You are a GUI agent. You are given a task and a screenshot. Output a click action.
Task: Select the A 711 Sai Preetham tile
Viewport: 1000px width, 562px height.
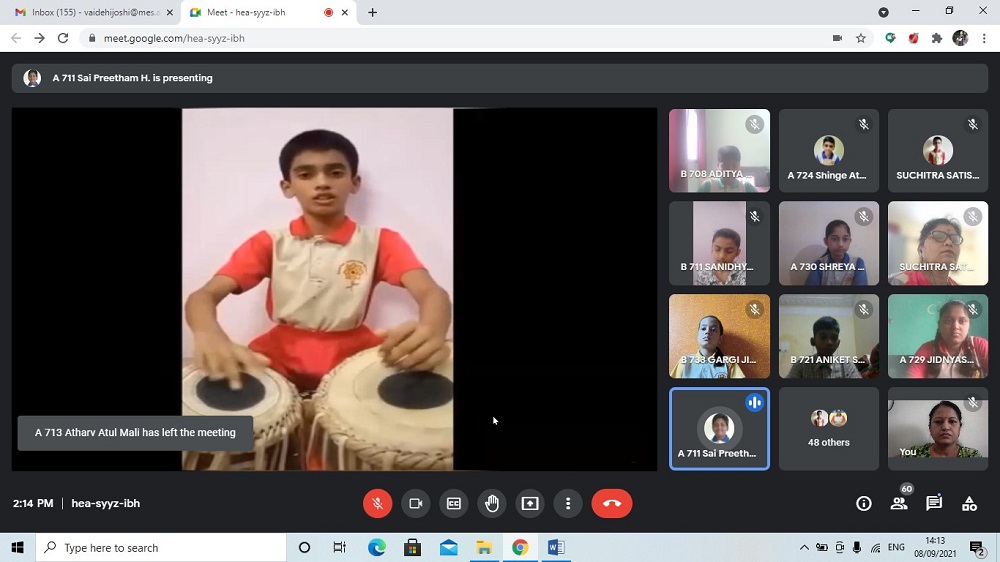pyautogui.click(x=719, y=428)
